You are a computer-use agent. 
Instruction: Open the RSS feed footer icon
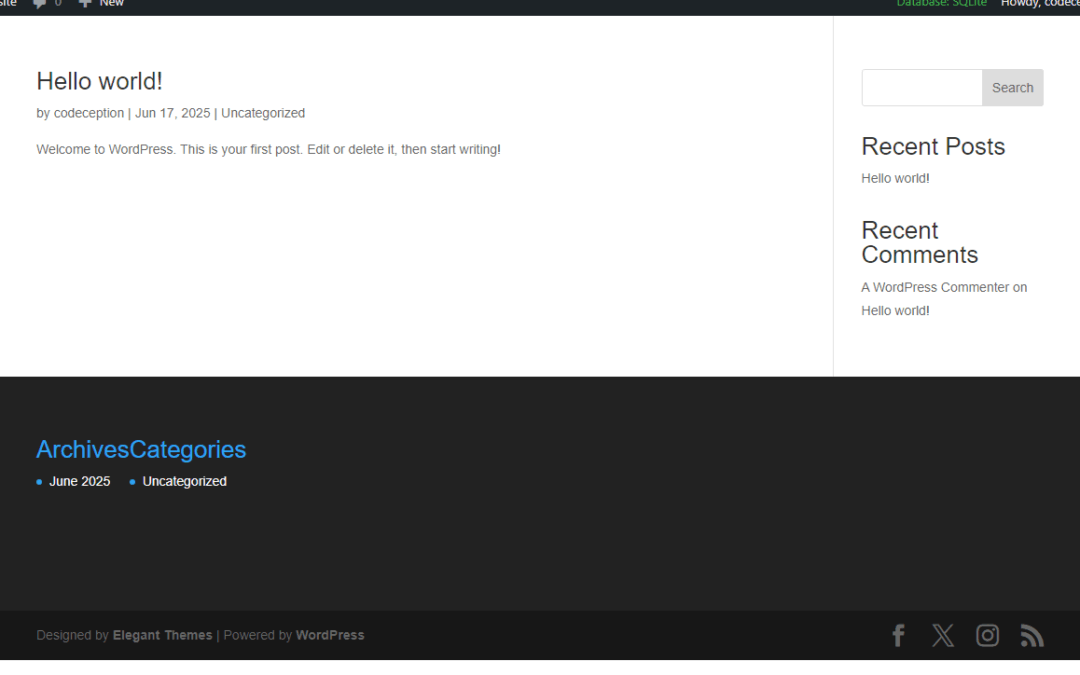click(1032, 635)
